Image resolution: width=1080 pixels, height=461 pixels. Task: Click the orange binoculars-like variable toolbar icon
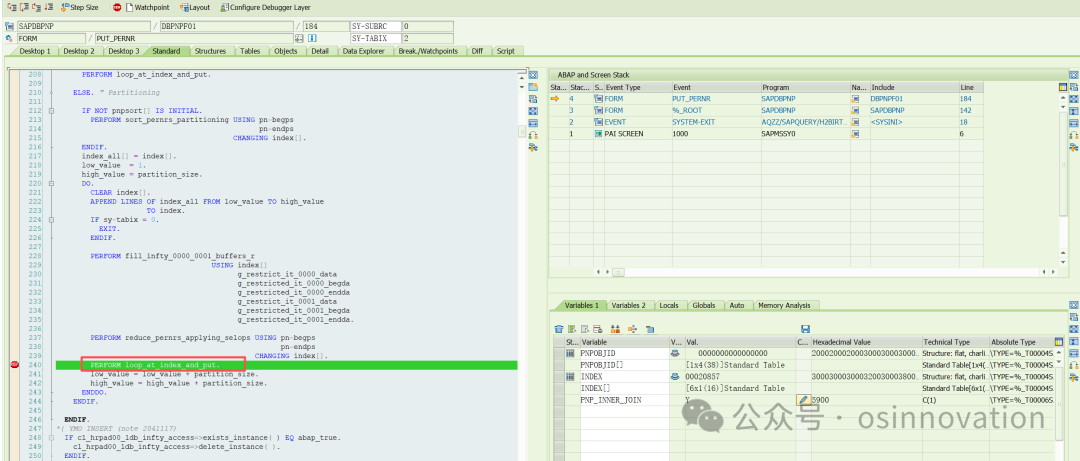pos(615,329)
